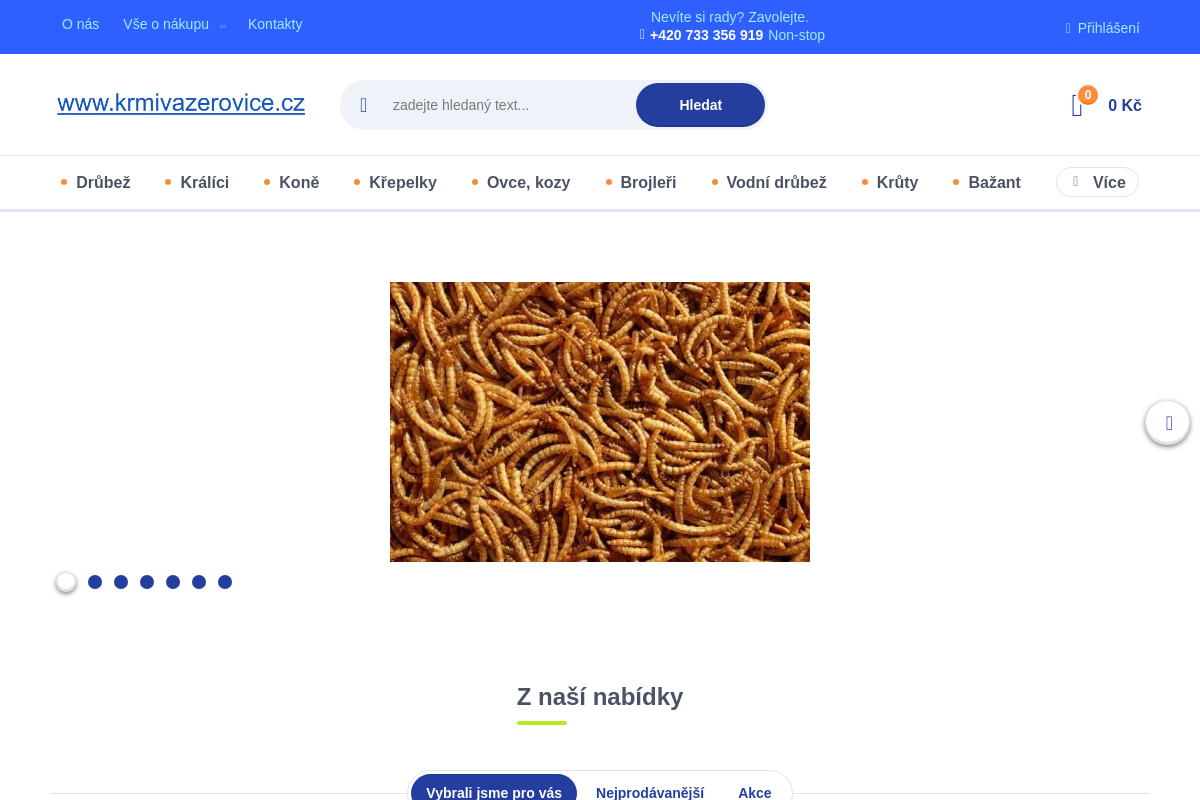Viewport: 1200px width, 800px height.
Task: Call the +420 733 356 919 number link
Action: pos(706,35)
